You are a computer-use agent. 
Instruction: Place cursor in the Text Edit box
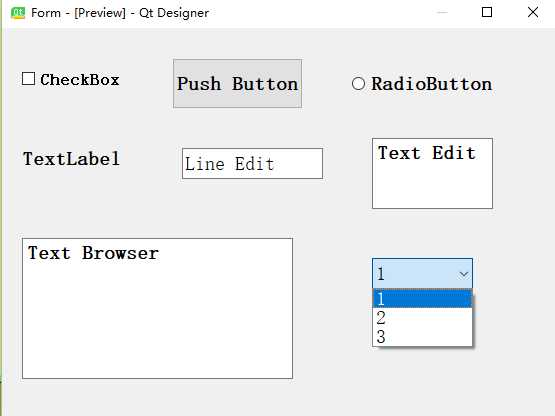tap(432, 173)
